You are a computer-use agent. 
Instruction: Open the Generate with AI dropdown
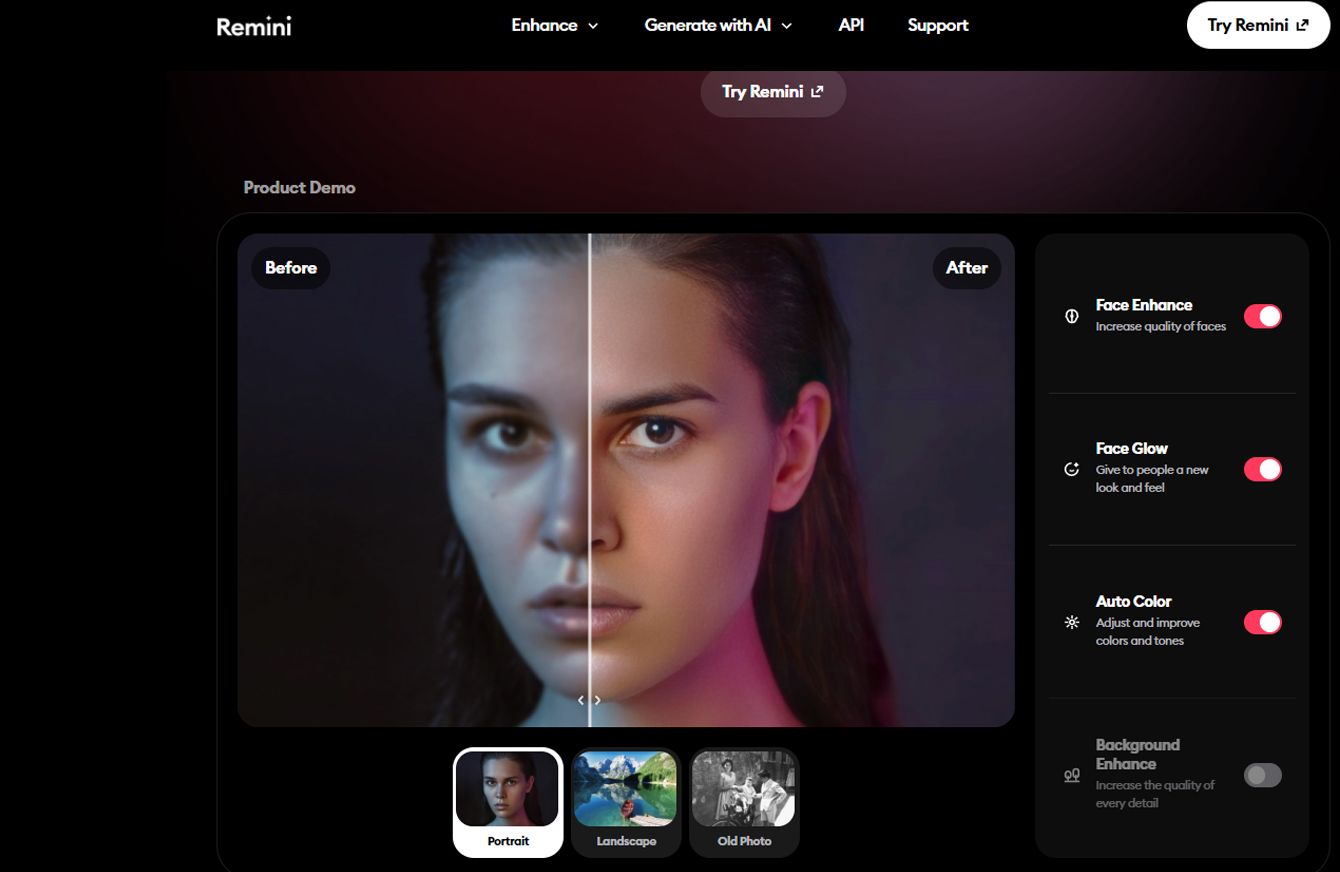718,26
